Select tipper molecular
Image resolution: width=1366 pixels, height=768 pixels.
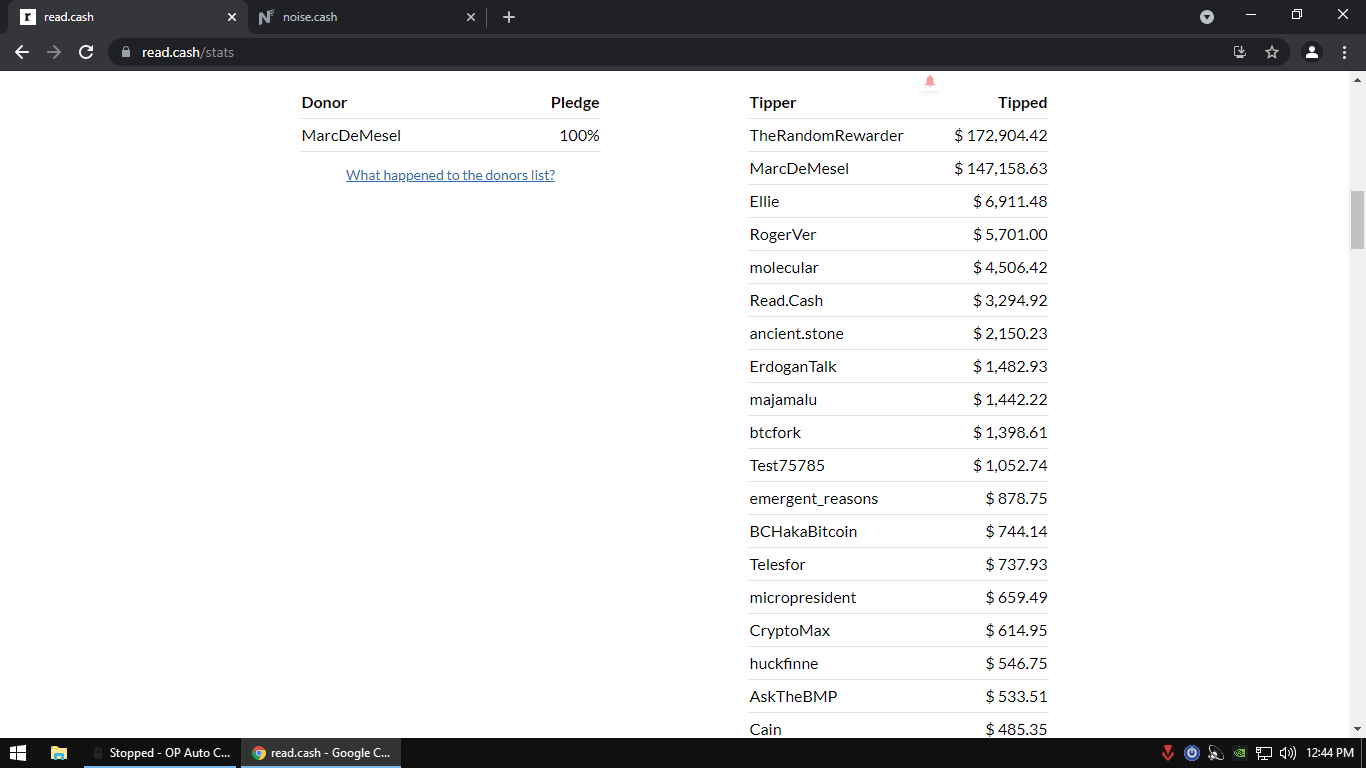click(784, 268)
